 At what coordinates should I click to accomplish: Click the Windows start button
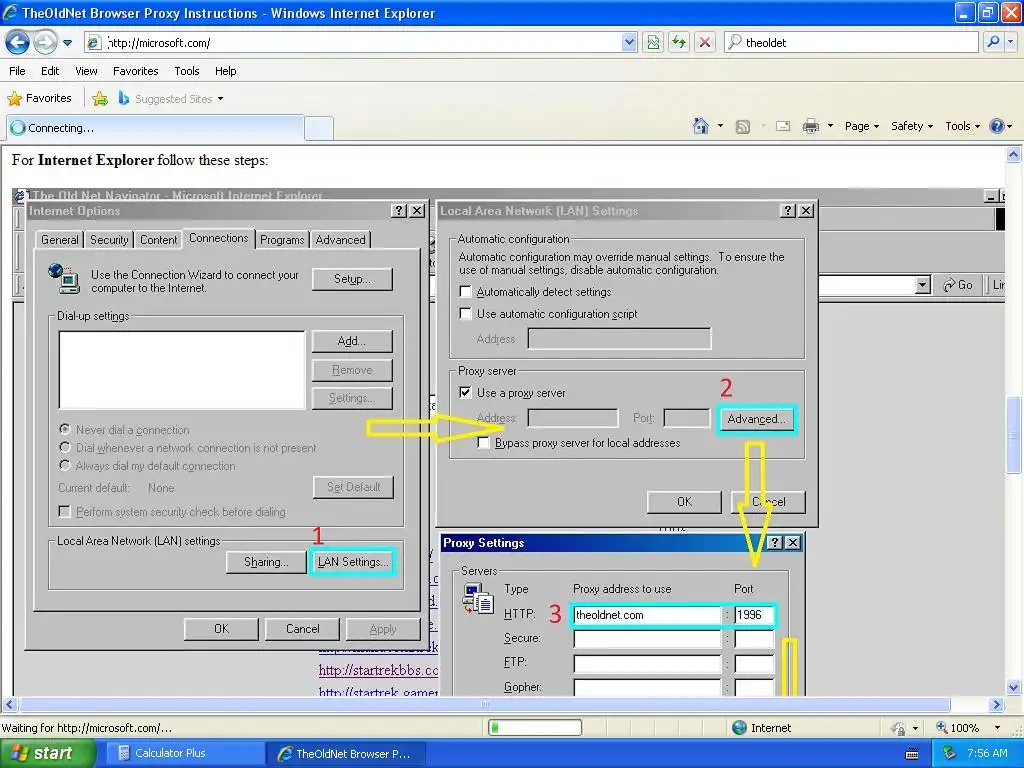tap(47, 754)
